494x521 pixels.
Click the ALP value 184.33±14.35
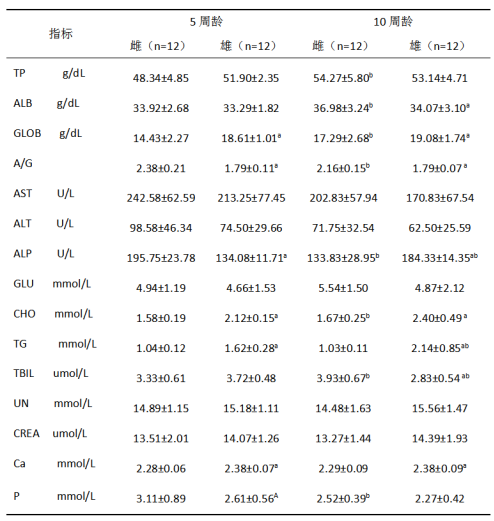point(439,258)
